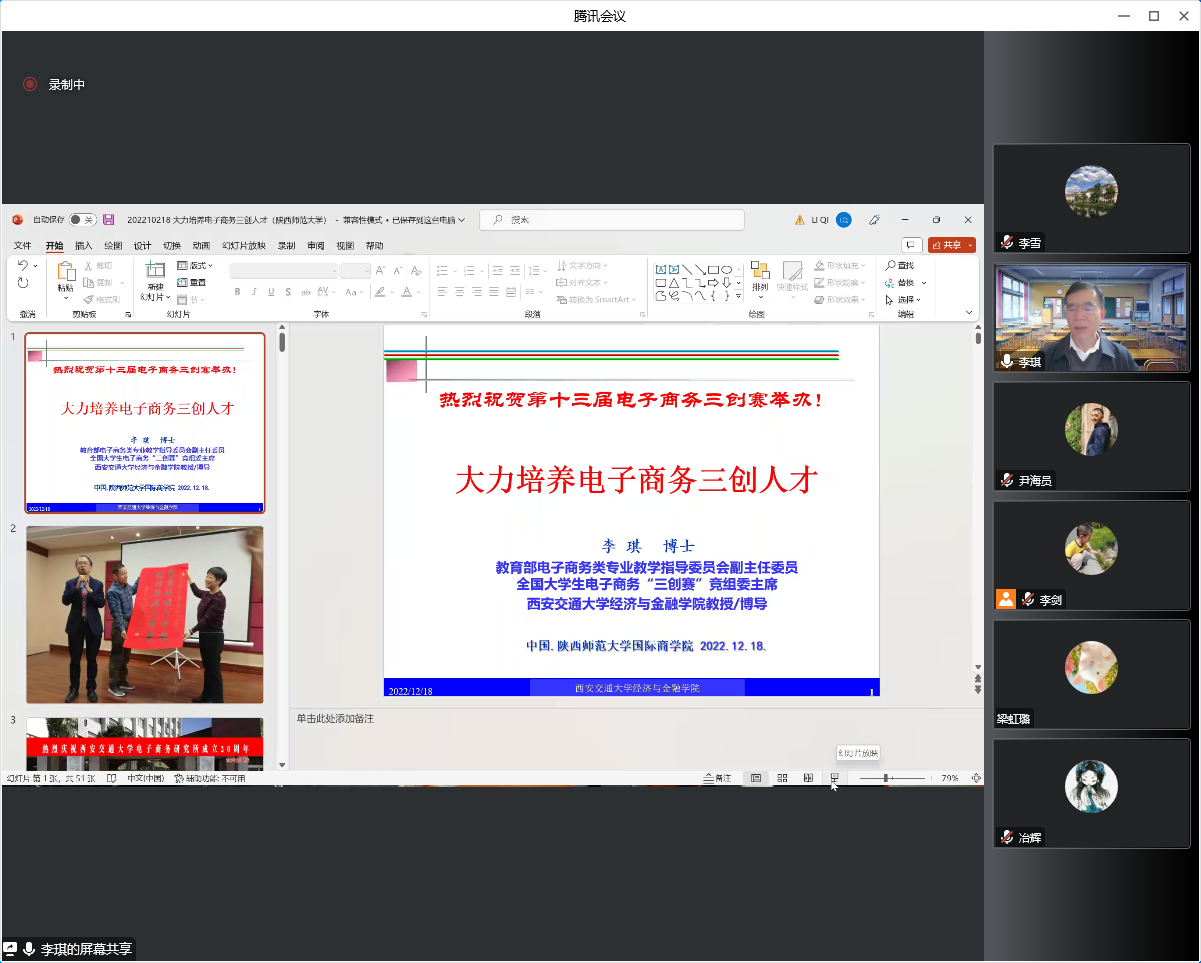Toggle the 自动保存 AutoSave switch
Screen dimensions: 1201x963
click(x=82, y=220)
